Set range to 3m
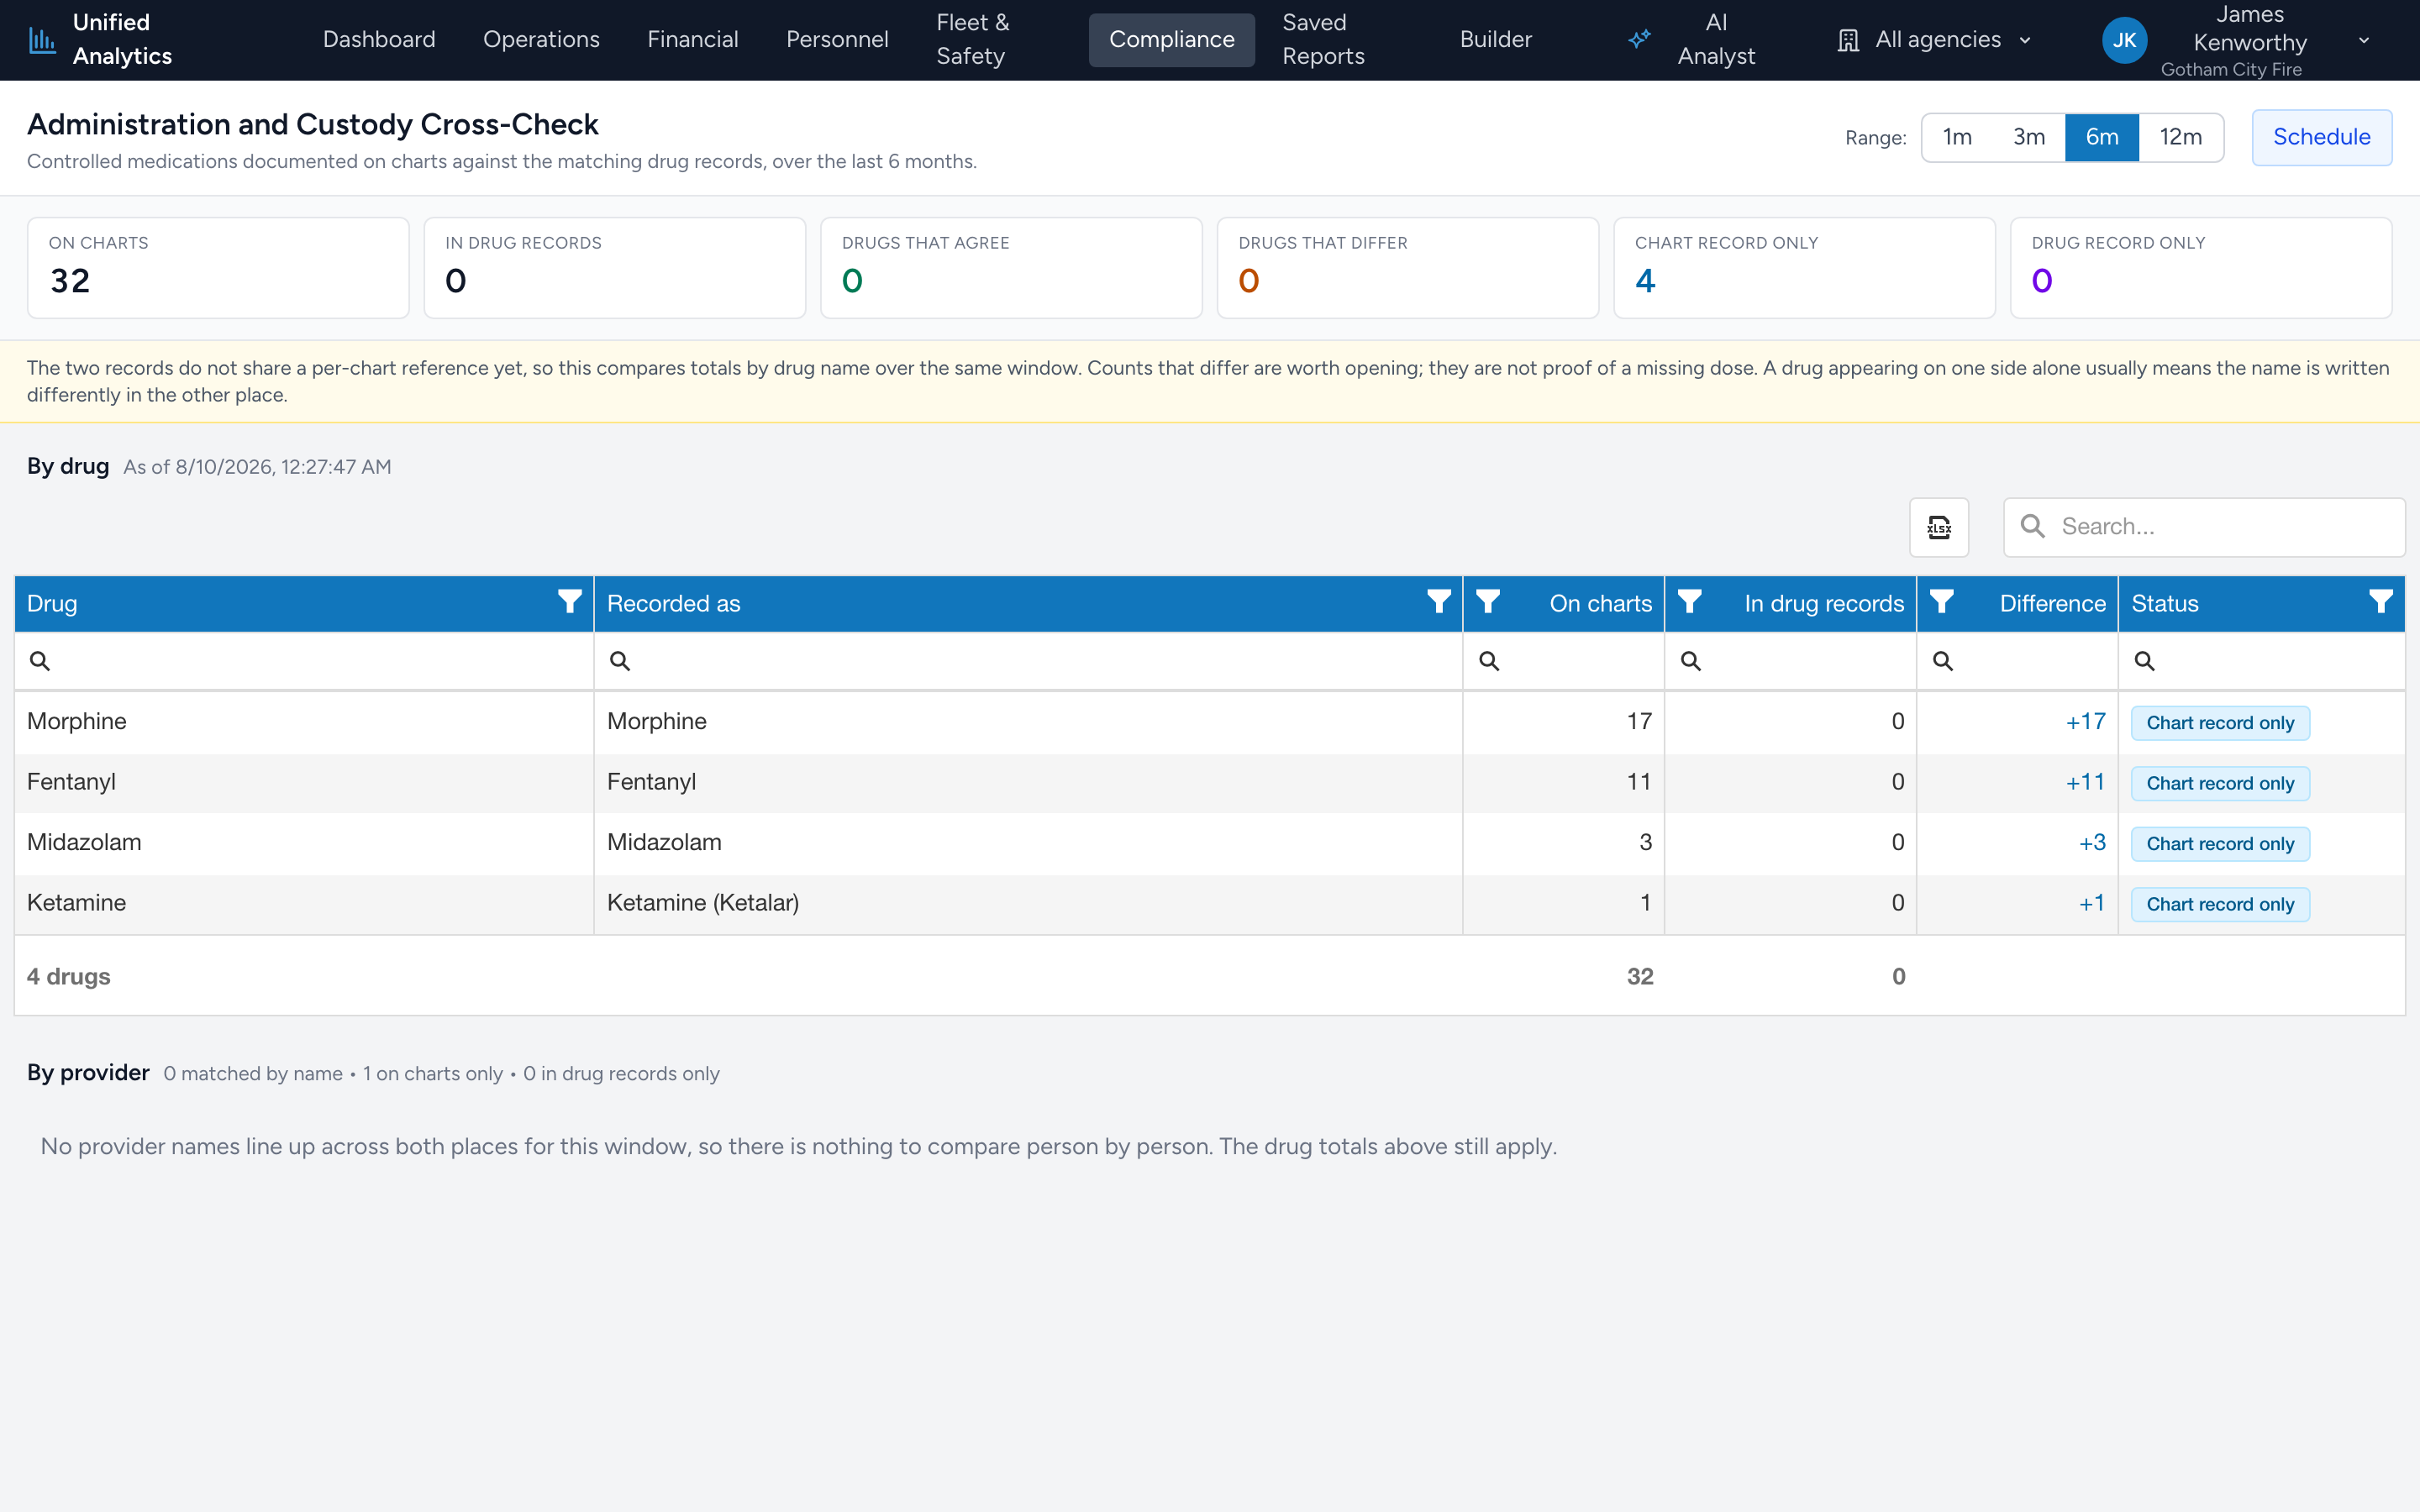This screenshot has width=2420, height=1512. tap(2028, 137)
